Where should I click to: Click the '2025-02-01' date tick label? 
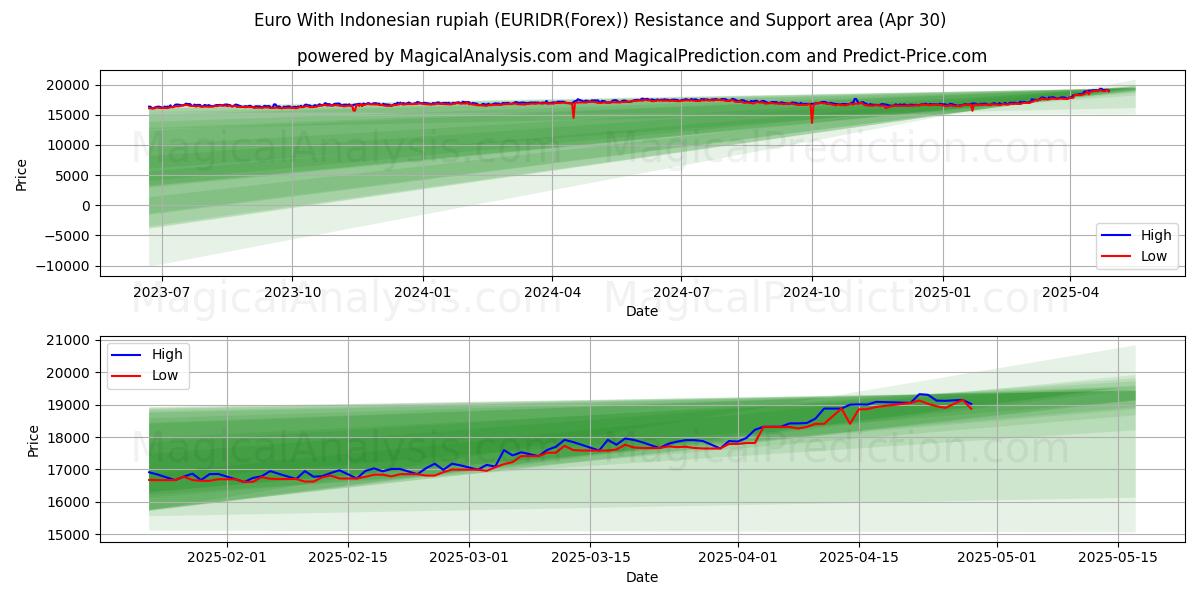click(x=227, y=558)
